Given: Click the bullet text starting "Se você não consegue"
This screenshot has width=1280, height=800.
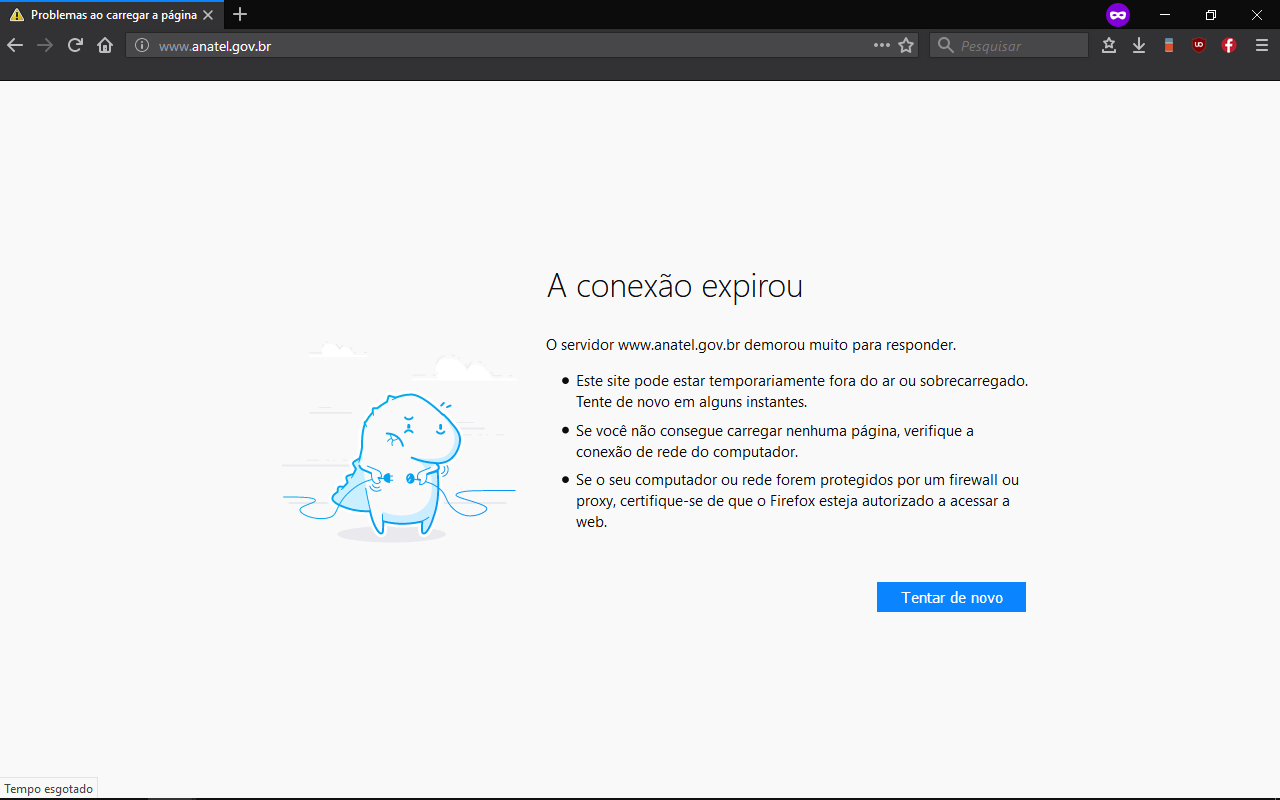Looking at the screenshot, I should 775,441.
